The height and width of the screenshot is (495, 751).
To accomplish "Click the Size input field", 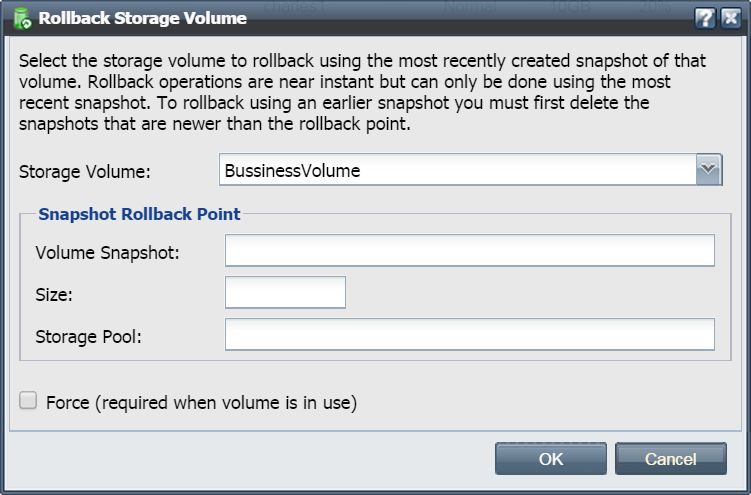I will point(285,292).
